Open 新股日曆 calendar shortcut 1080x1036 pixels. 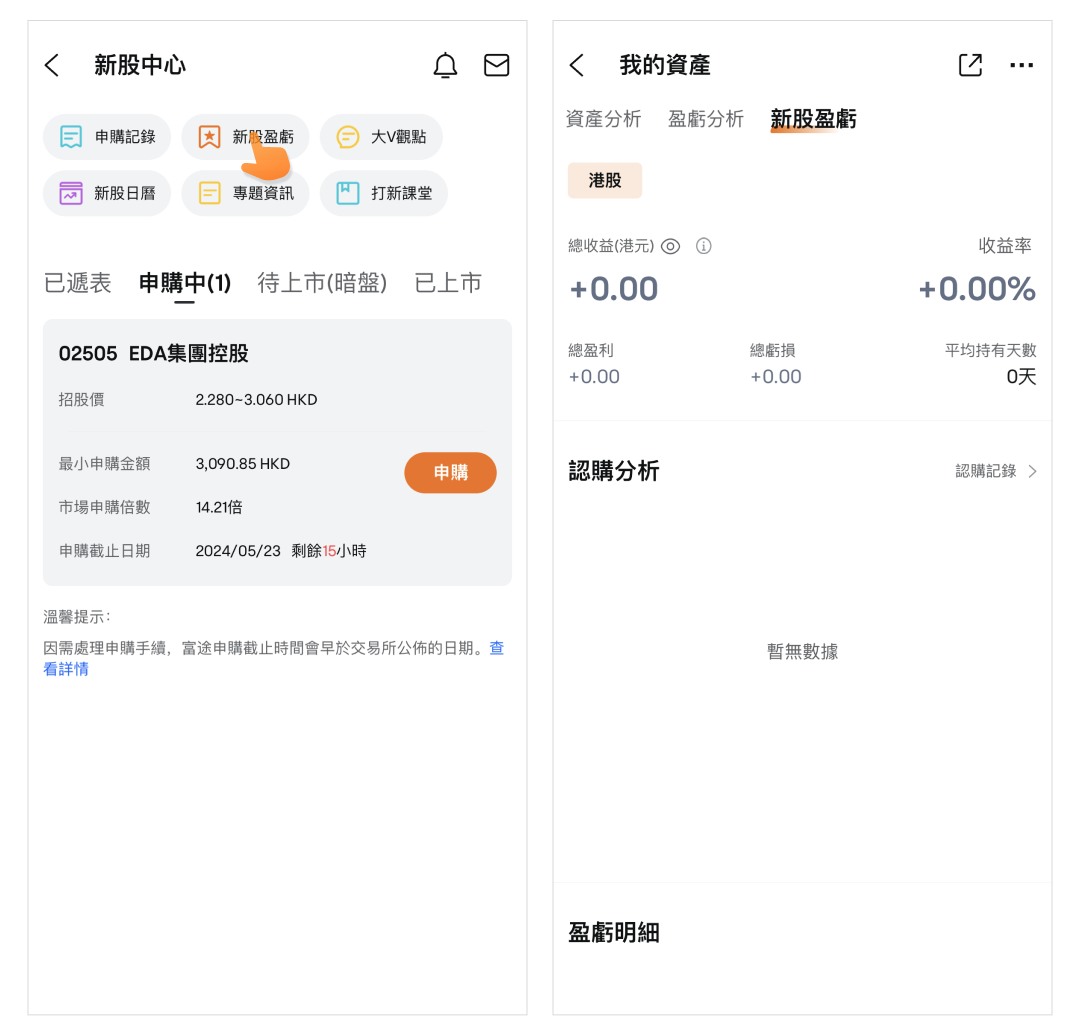107,193
